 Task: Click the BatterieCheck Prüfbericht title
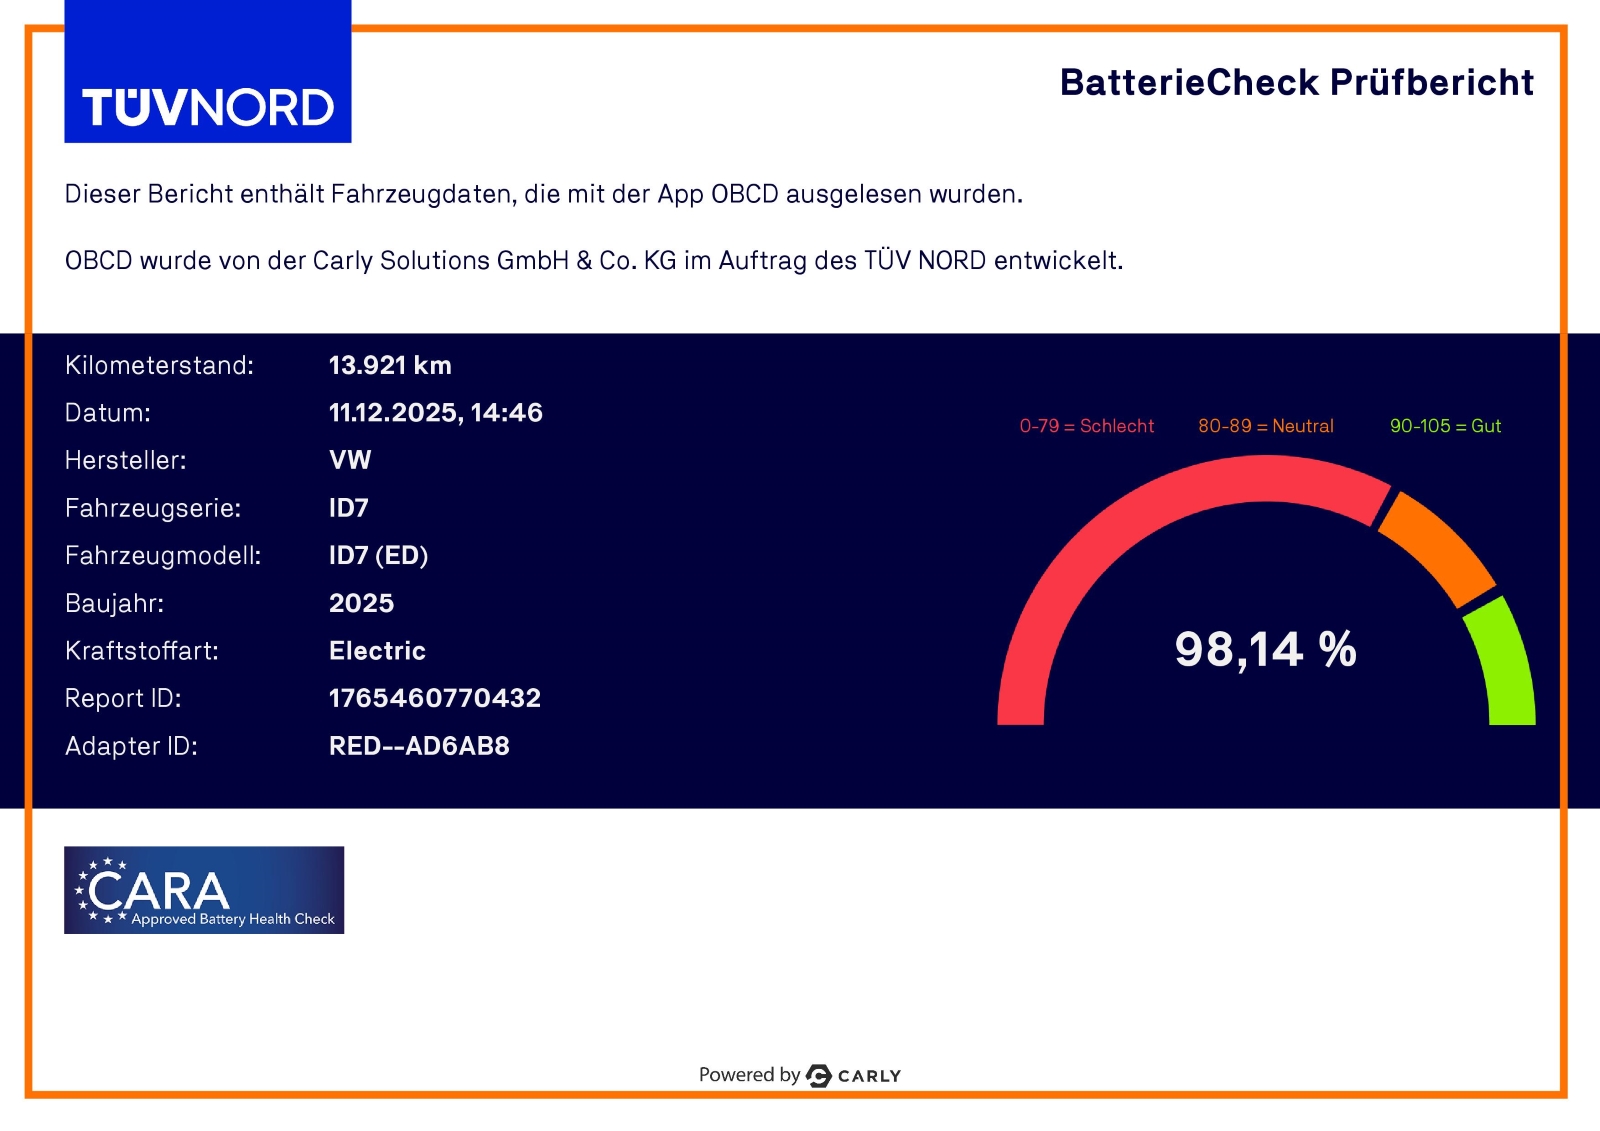(1296, 82)
